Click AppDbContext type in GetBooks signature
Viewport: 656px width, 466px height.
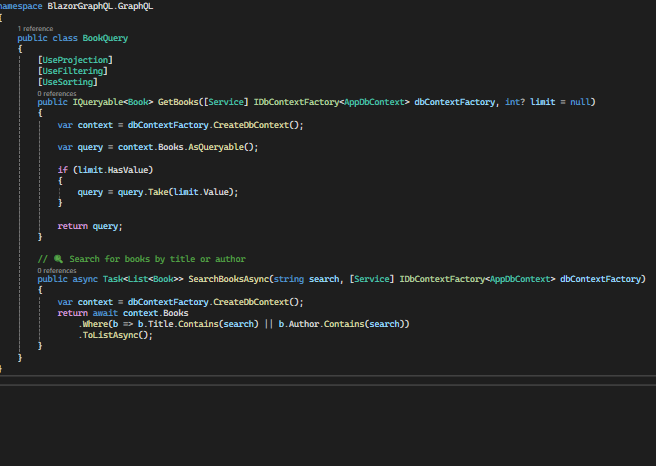(x=374, y=102)
